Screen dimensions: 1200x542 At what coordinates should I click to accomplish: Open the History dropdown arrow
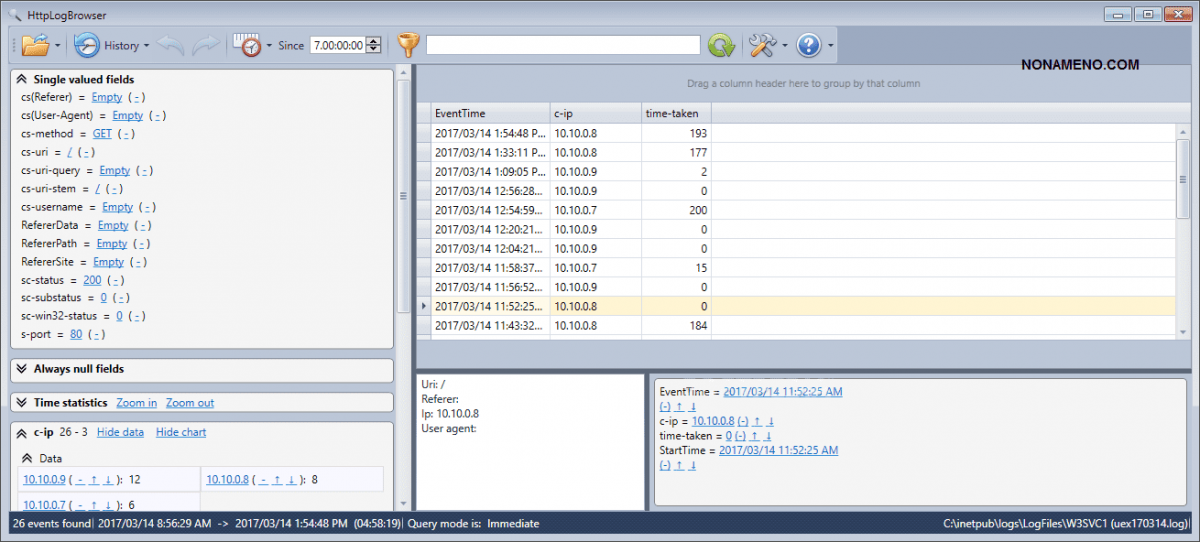click(146, 46)
